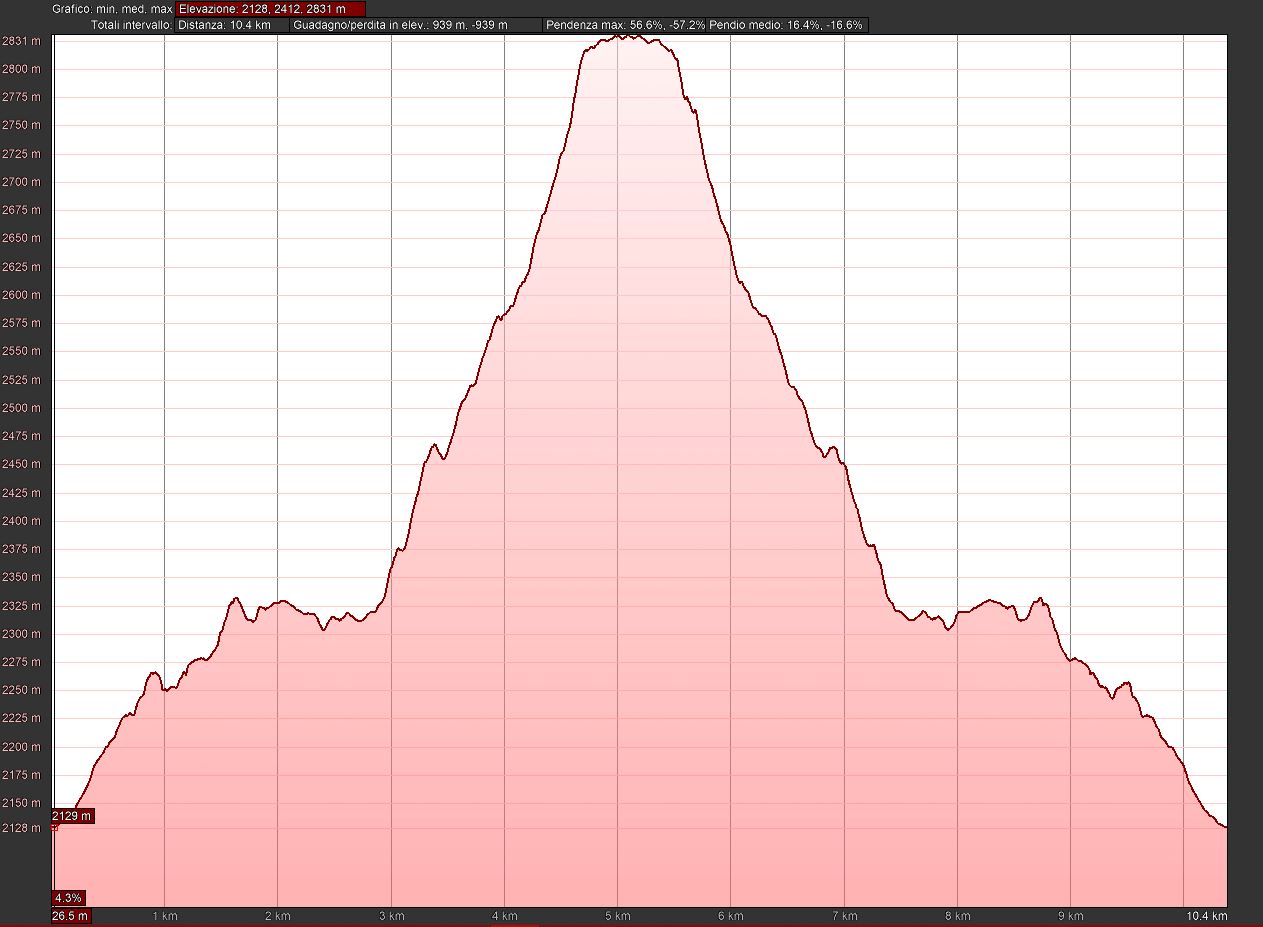Click the 2129 m elevation readout tag

[72, 816]
